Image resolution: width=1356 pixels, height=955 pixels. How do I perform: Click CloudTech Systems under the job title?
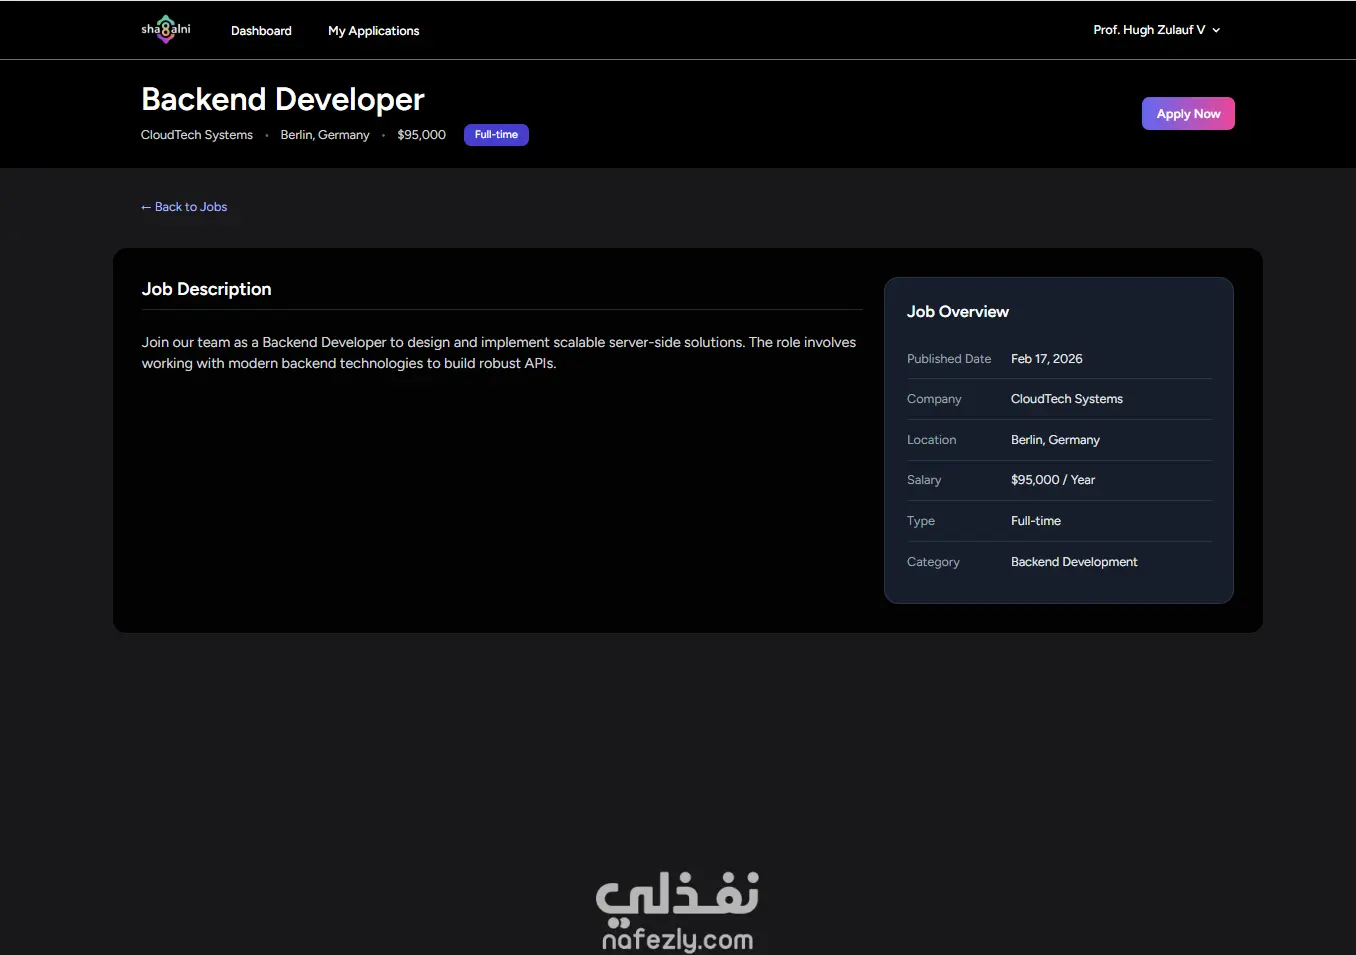197,135
